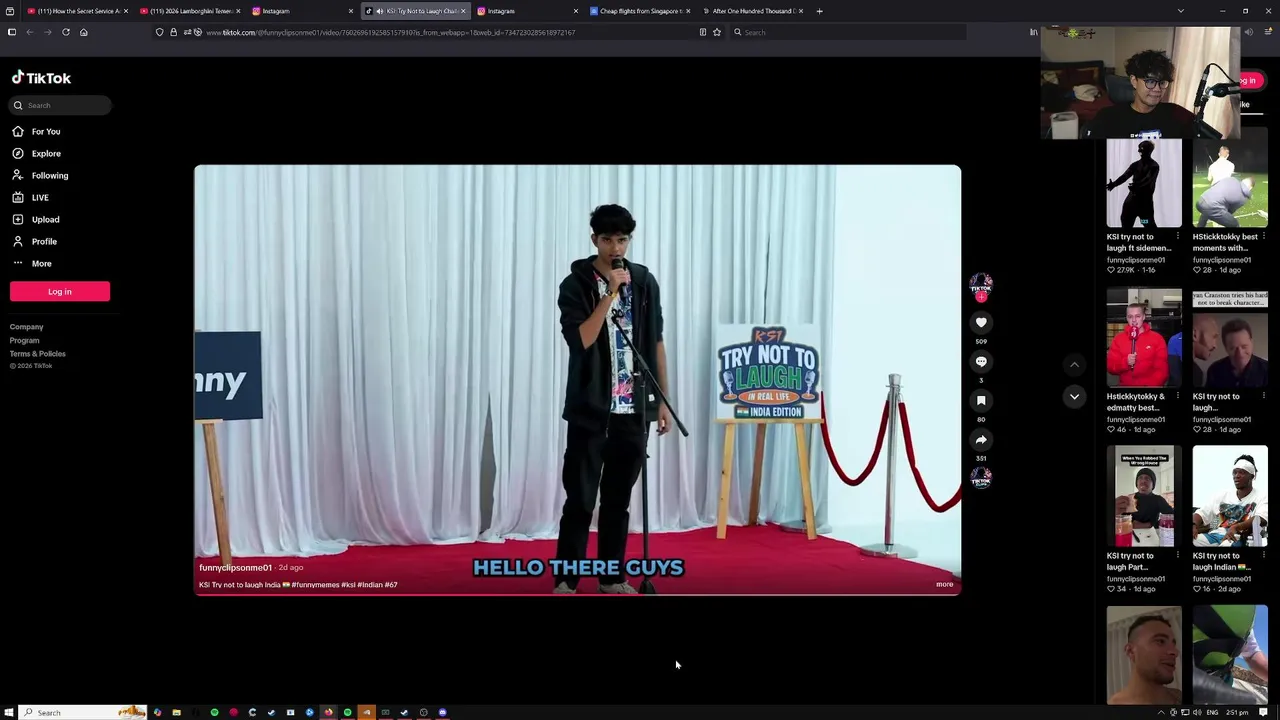Switch to 'After One Hundred Thousand' tab

tap(750, 11)
